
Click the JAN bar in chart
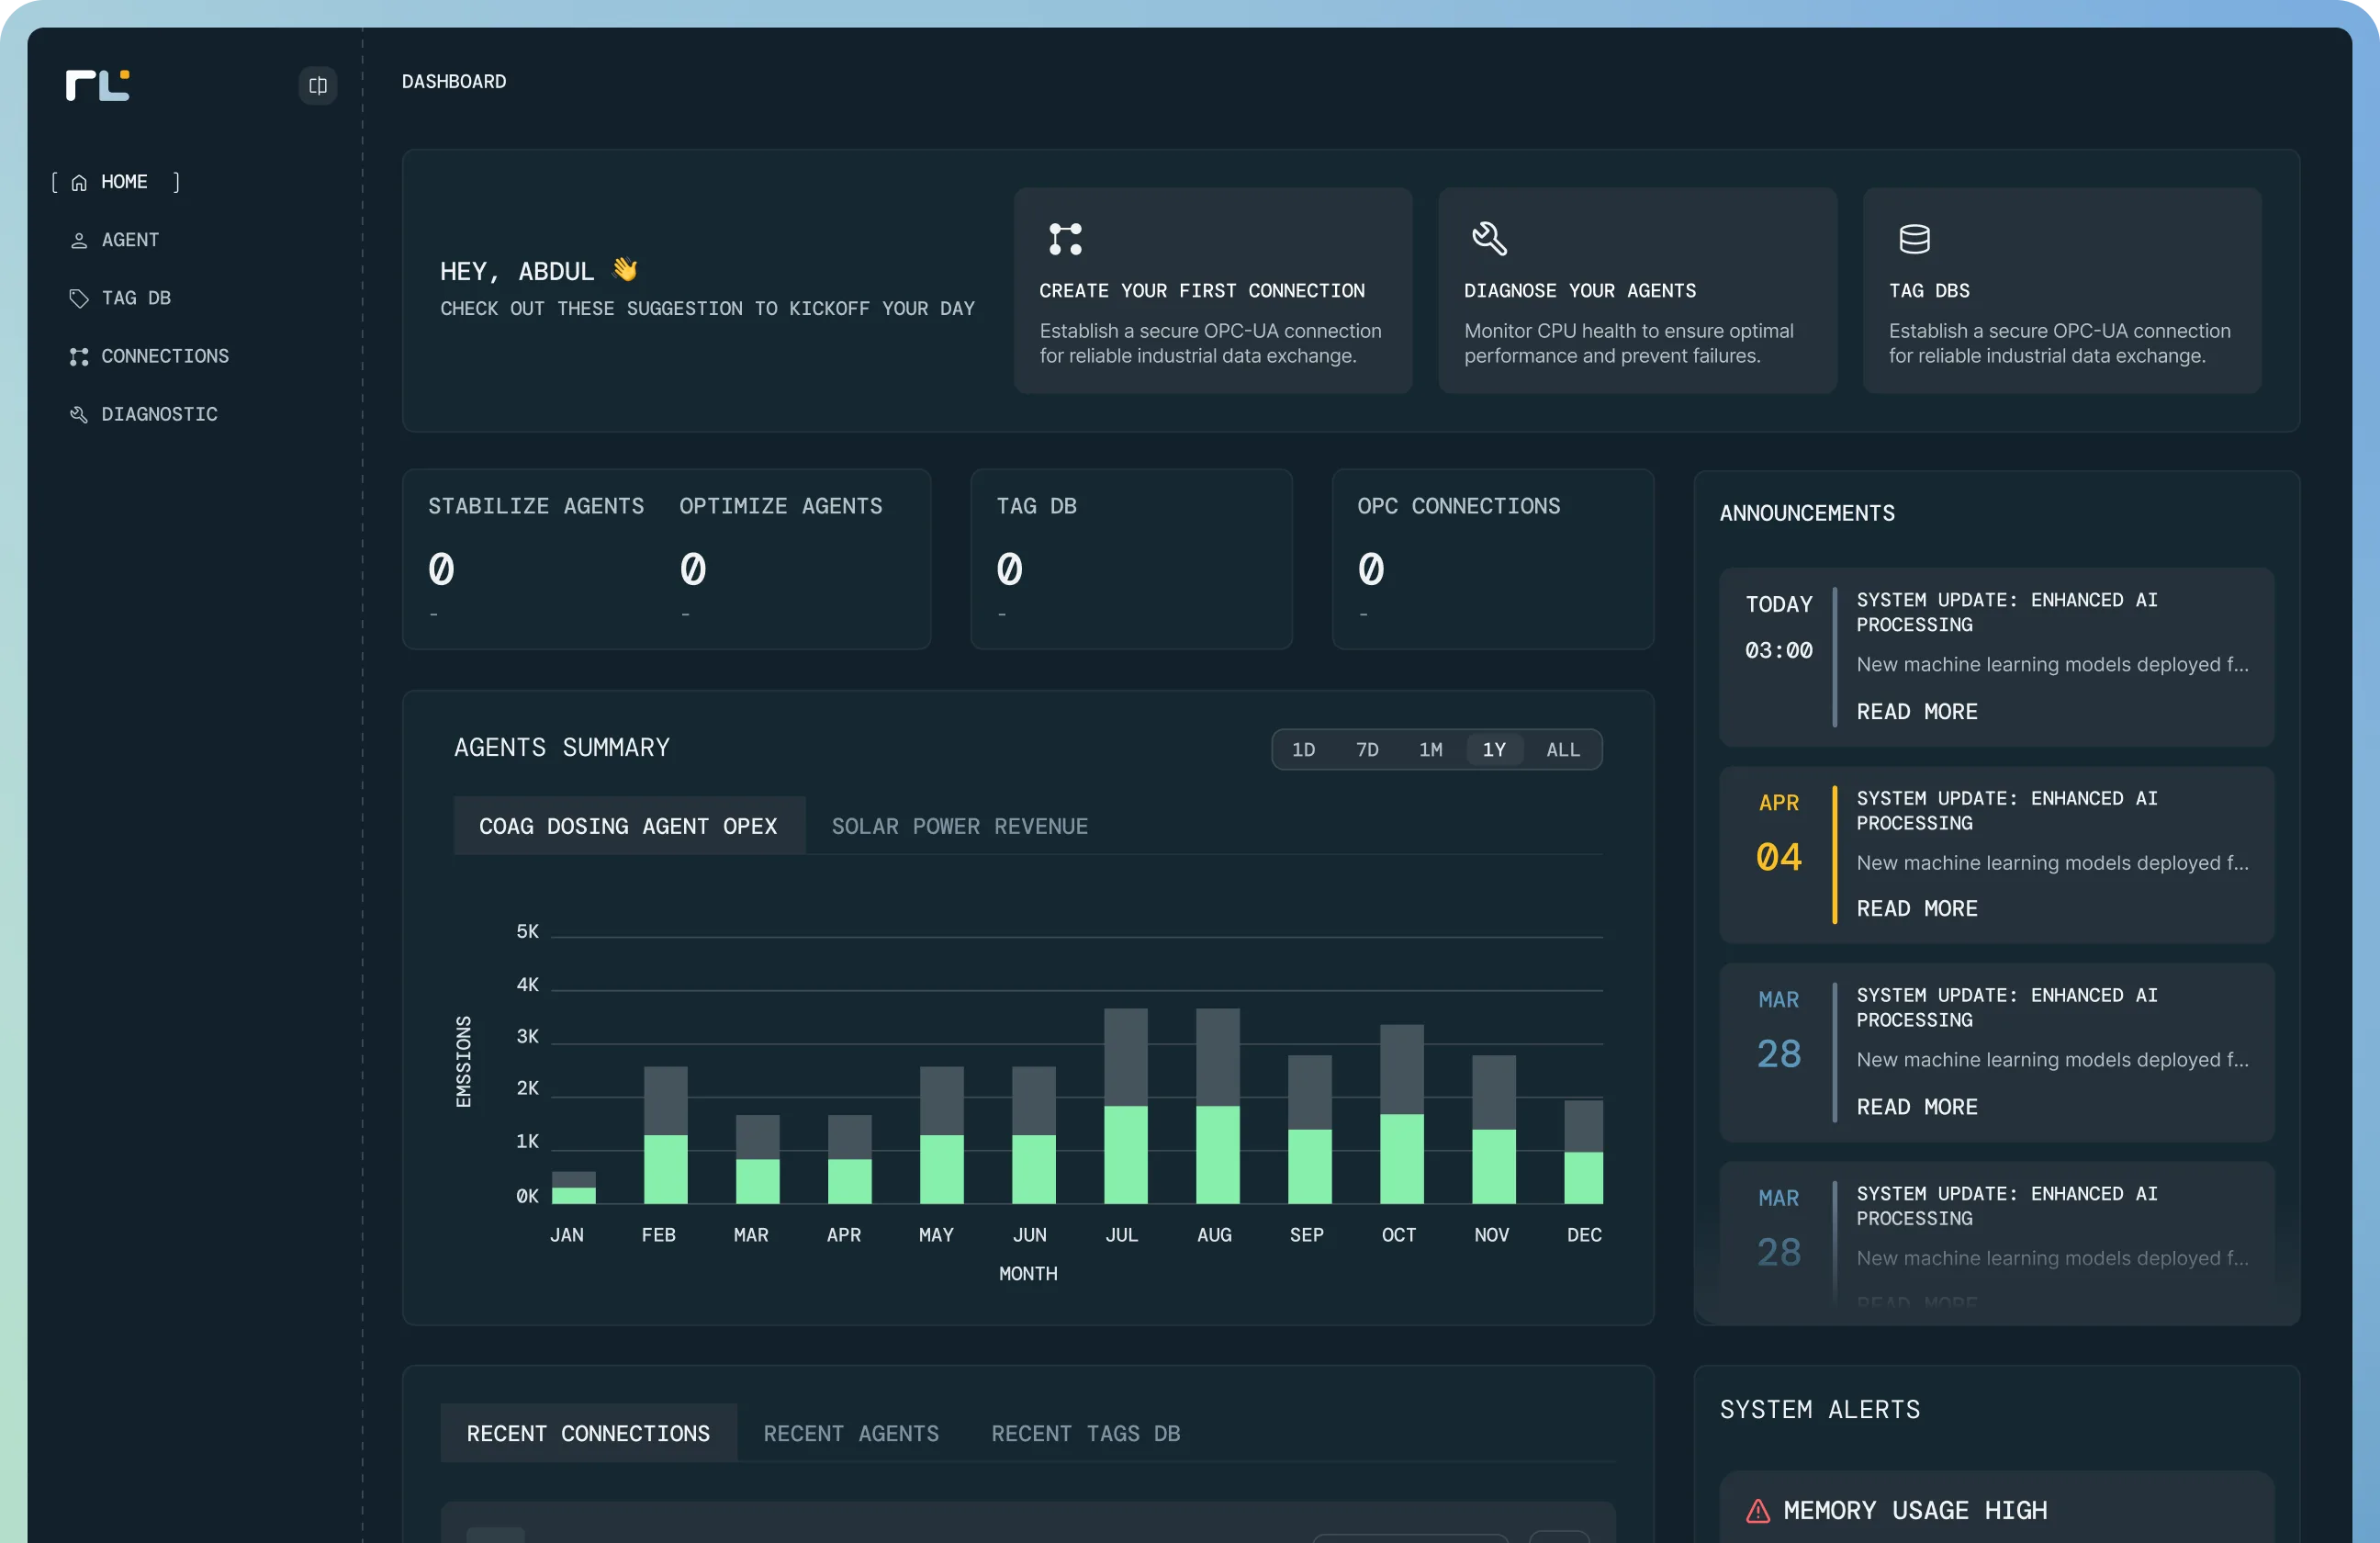[574, 1187]
